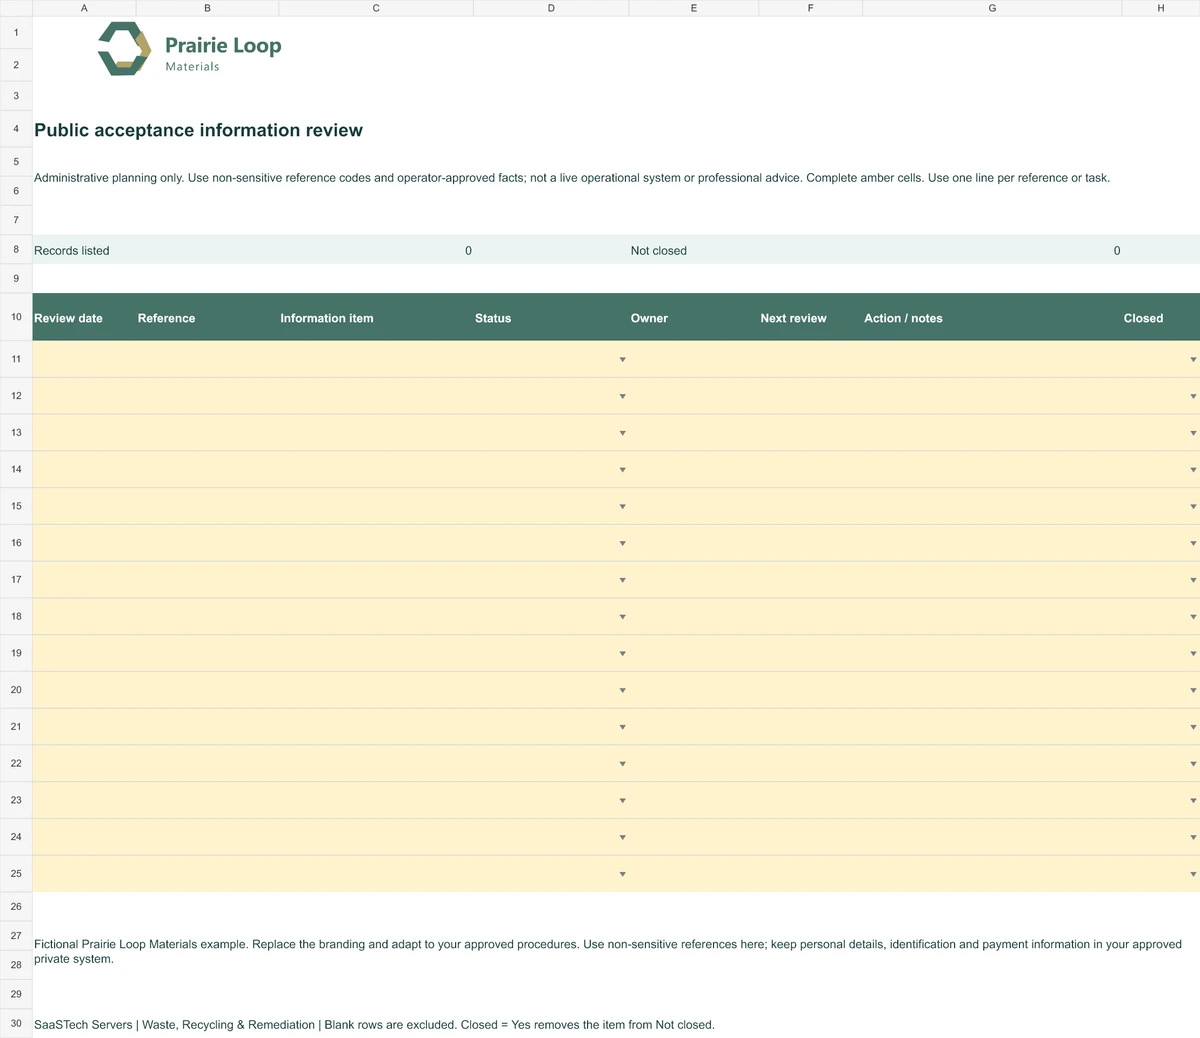Open Status dropdown arrow in row 25

tap(622, 874)
